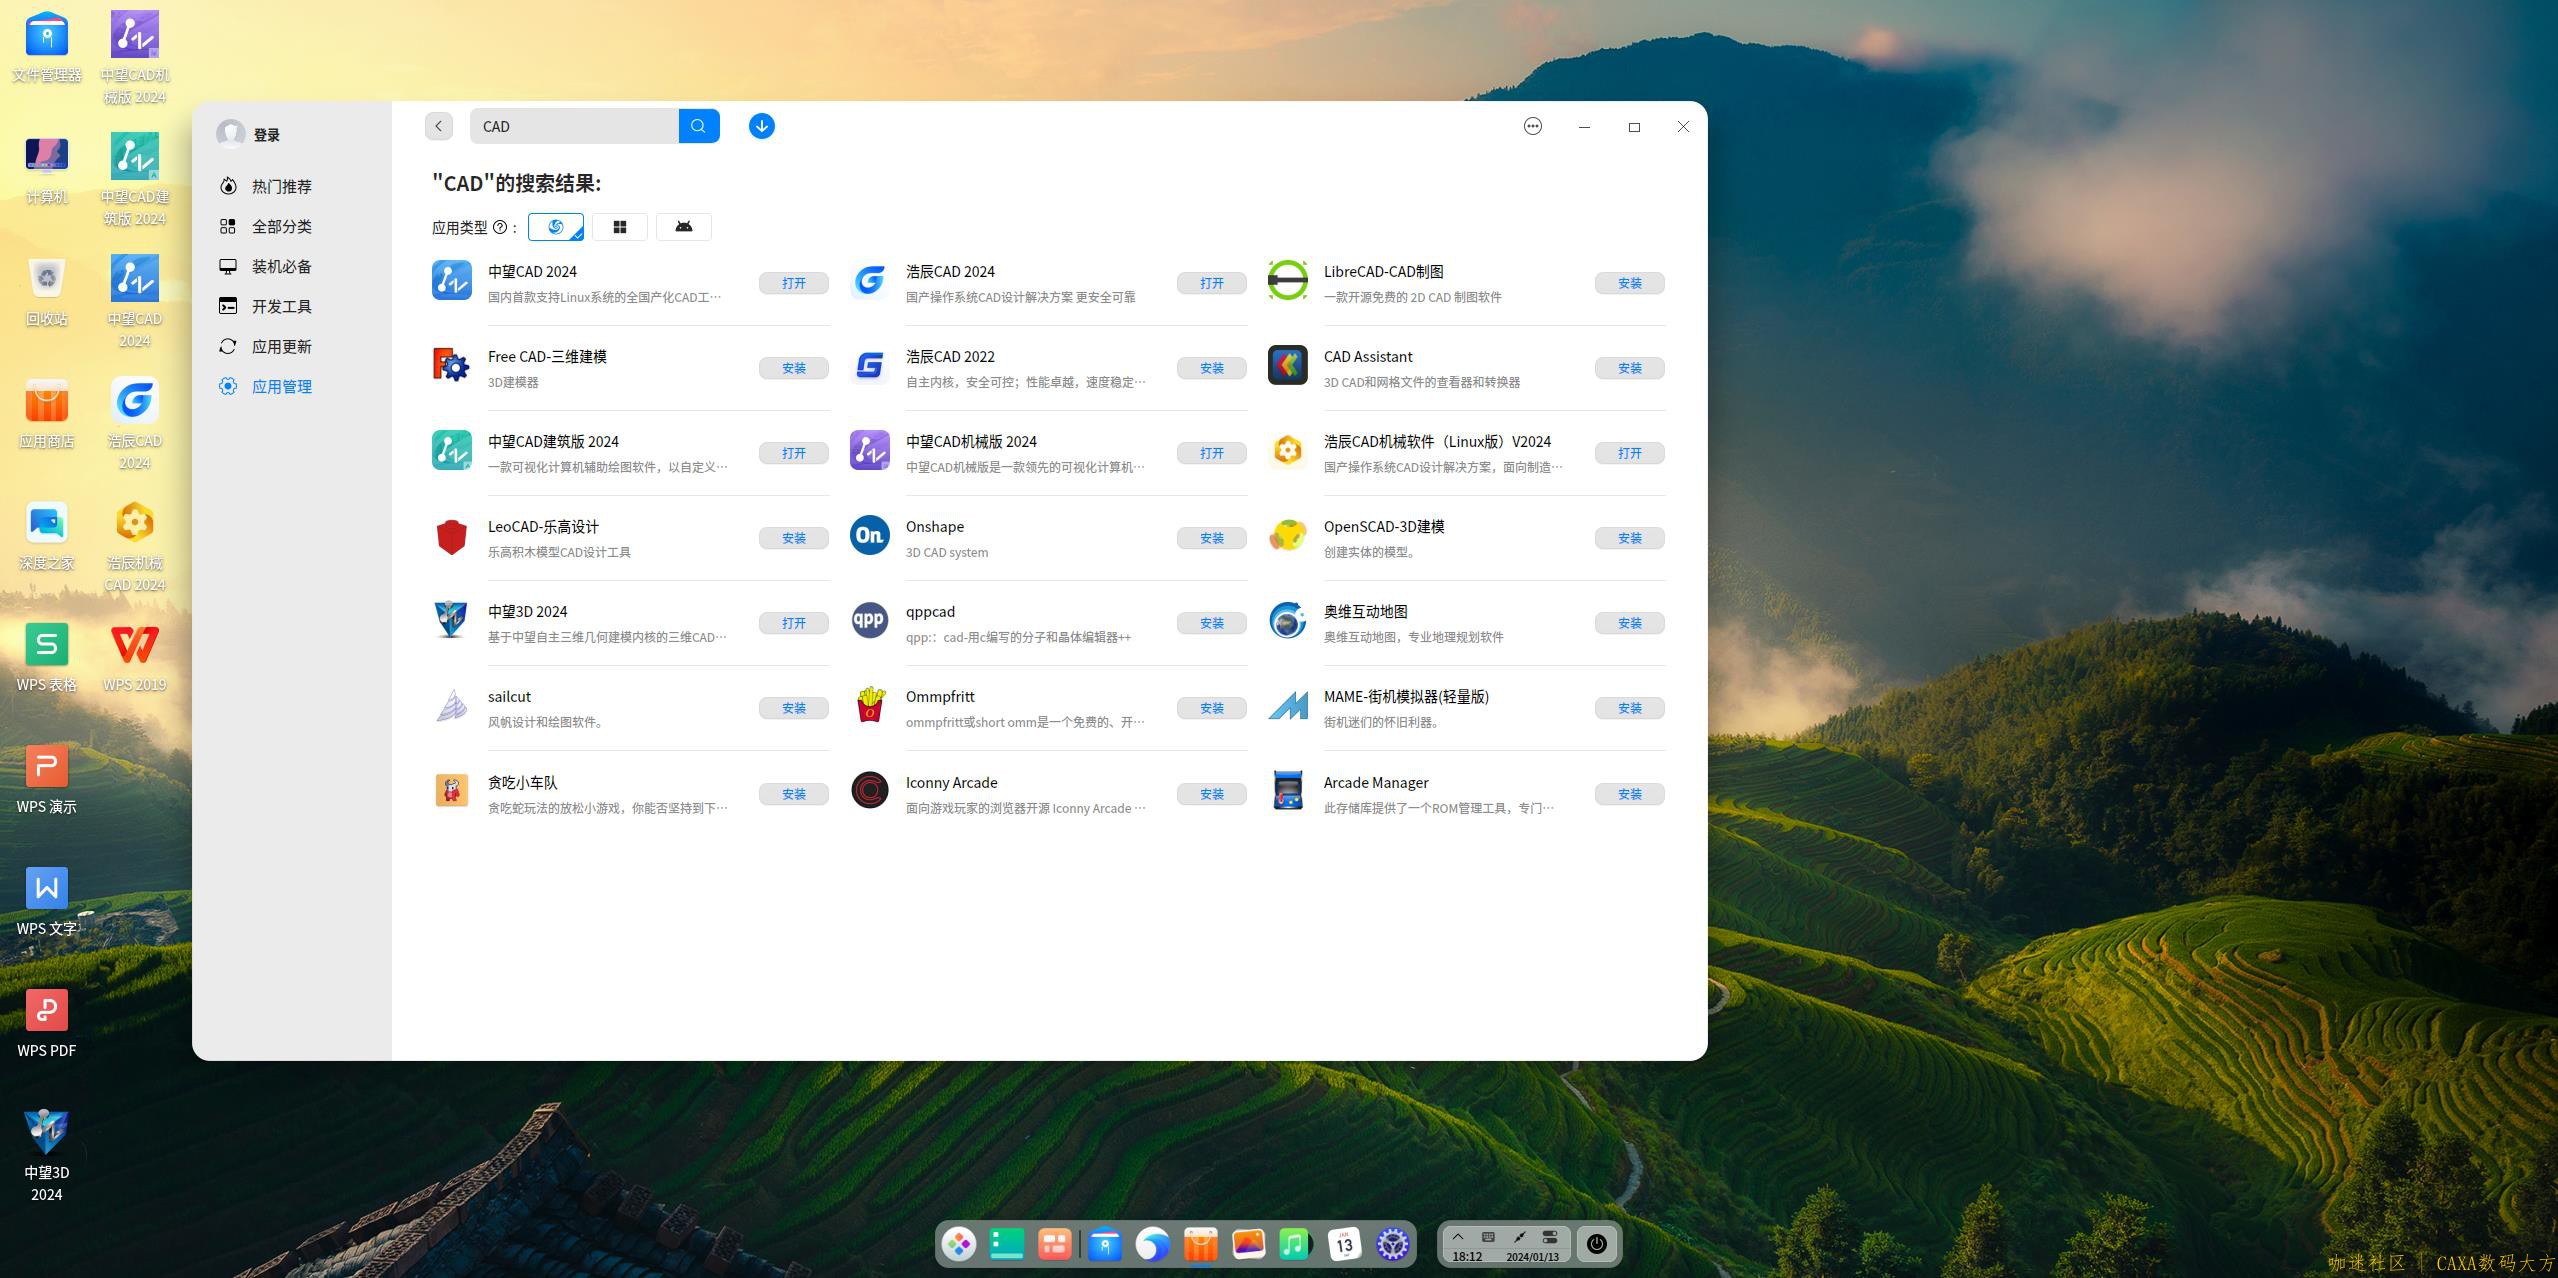This screenshot has width=2558, height=1278.
Task: Open 中望CAD 2024 with 打开 button
Action: tap(793, 283)
